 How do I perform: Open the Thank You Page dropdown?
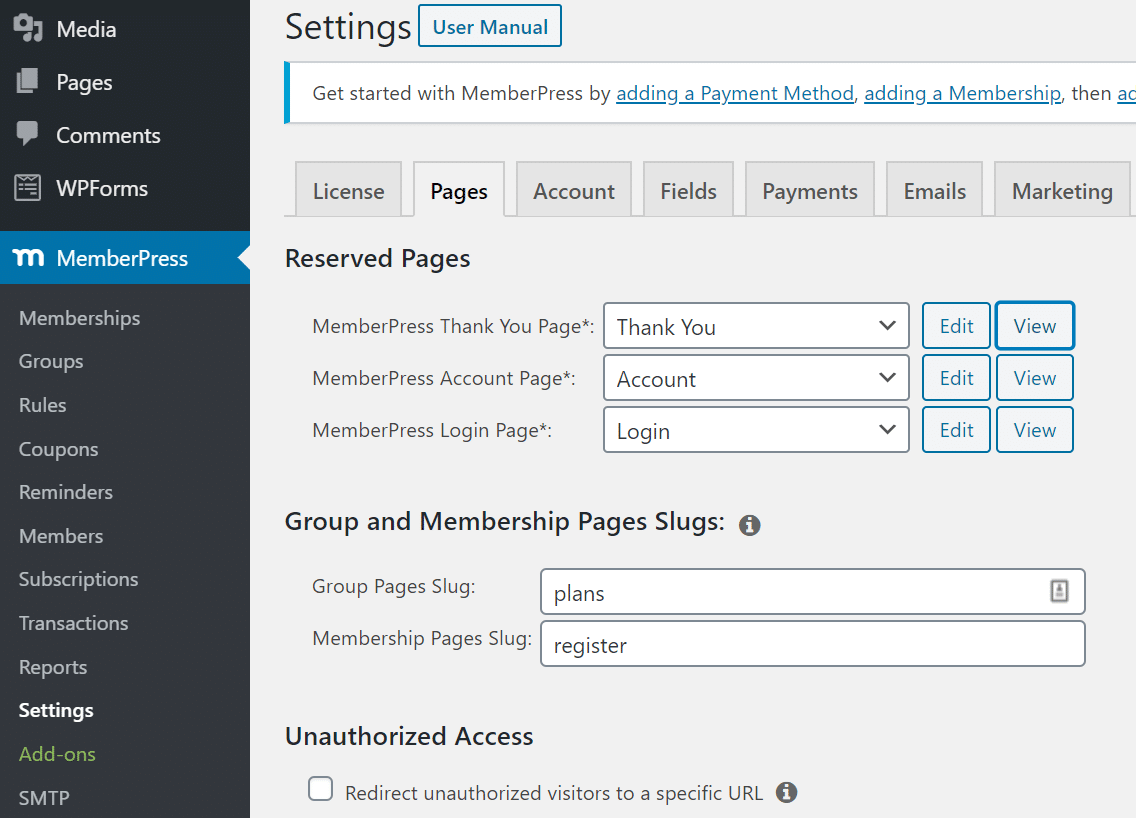point(756,326)
